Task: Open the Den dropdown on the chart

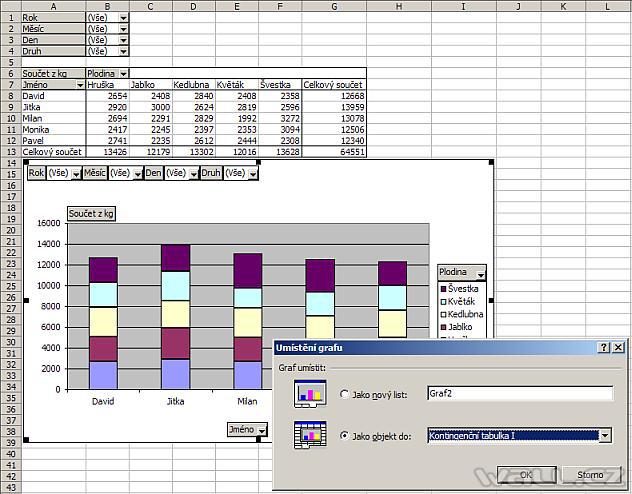Action: point(194,174)
